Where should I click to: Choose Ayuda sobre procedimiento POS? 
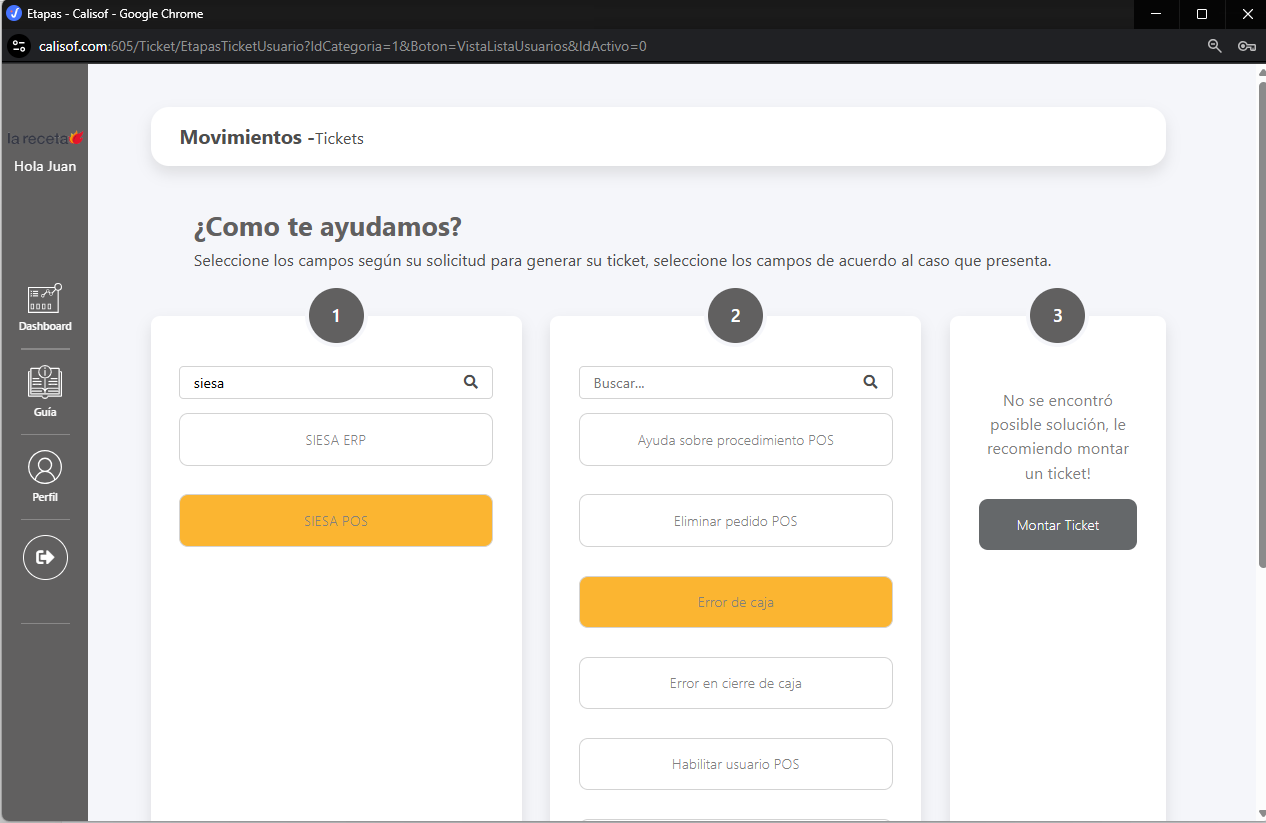pos(736,440)
